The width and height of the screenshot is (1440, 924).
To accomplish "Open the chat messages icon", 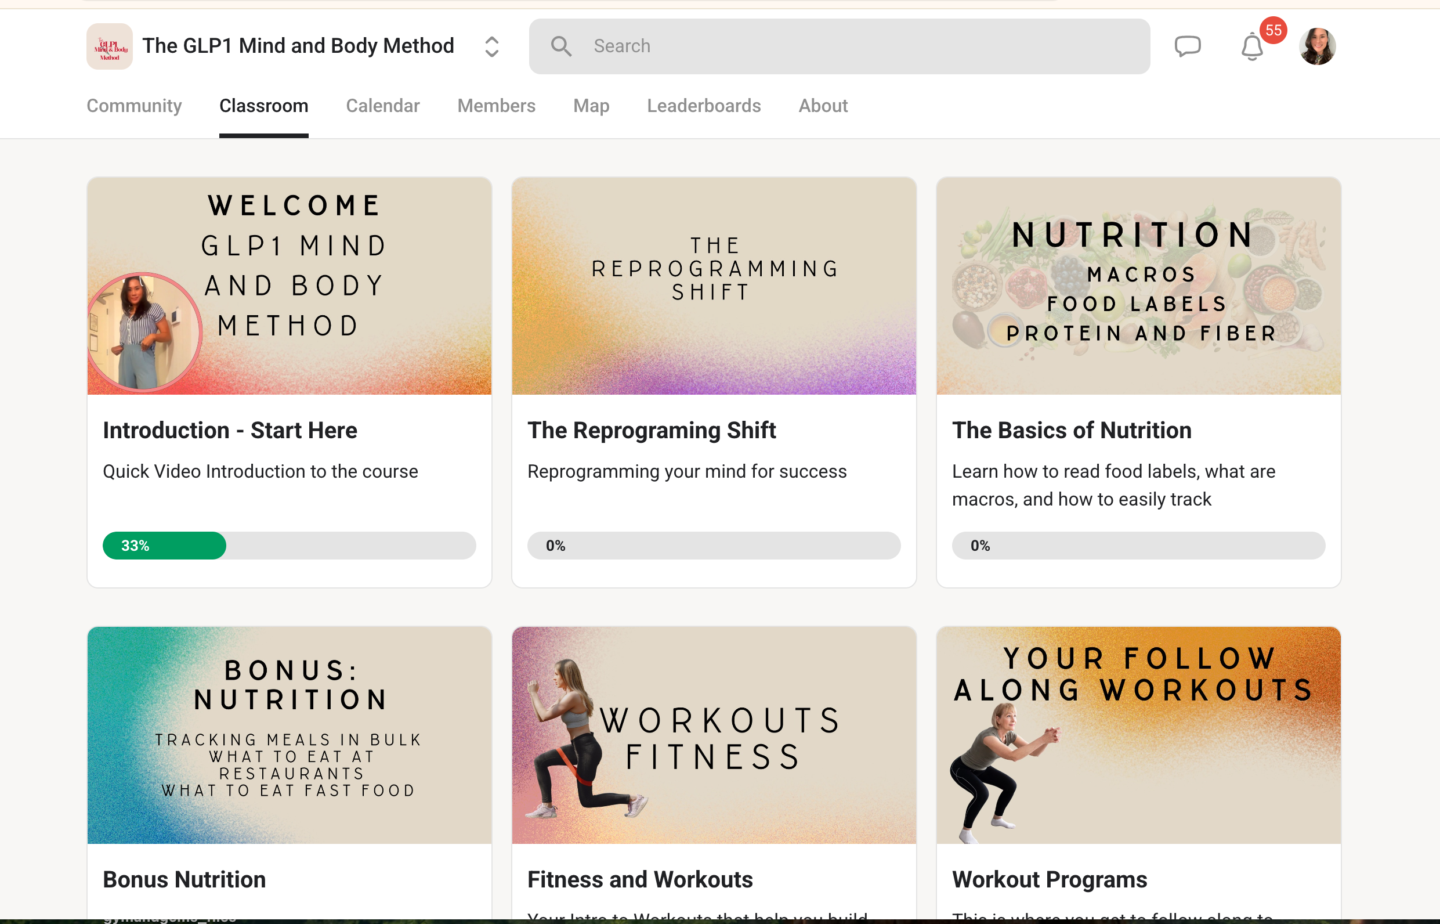I will (1188, 45).
